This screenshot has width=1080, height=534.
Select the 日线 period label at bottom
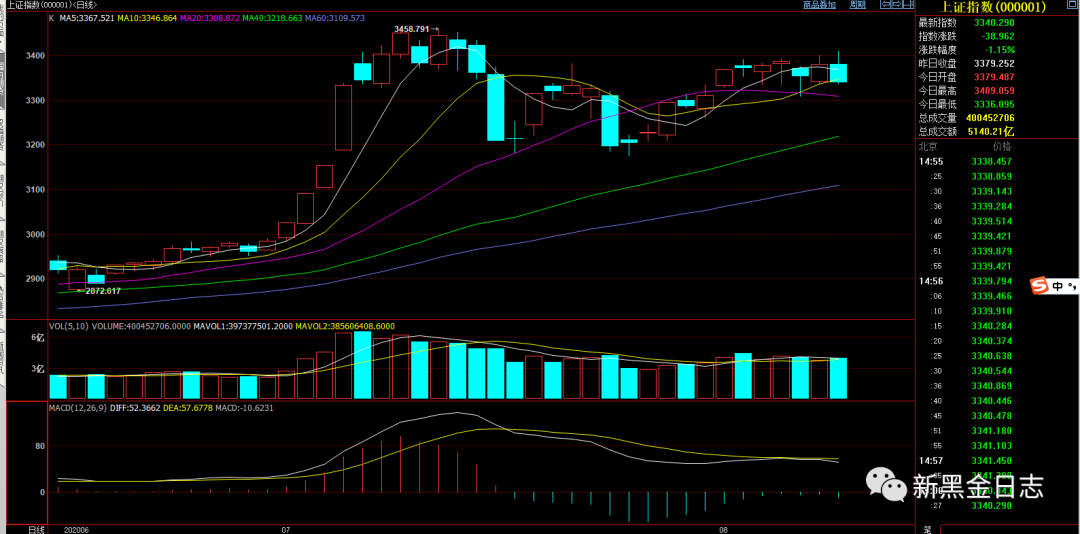(36, 529)
